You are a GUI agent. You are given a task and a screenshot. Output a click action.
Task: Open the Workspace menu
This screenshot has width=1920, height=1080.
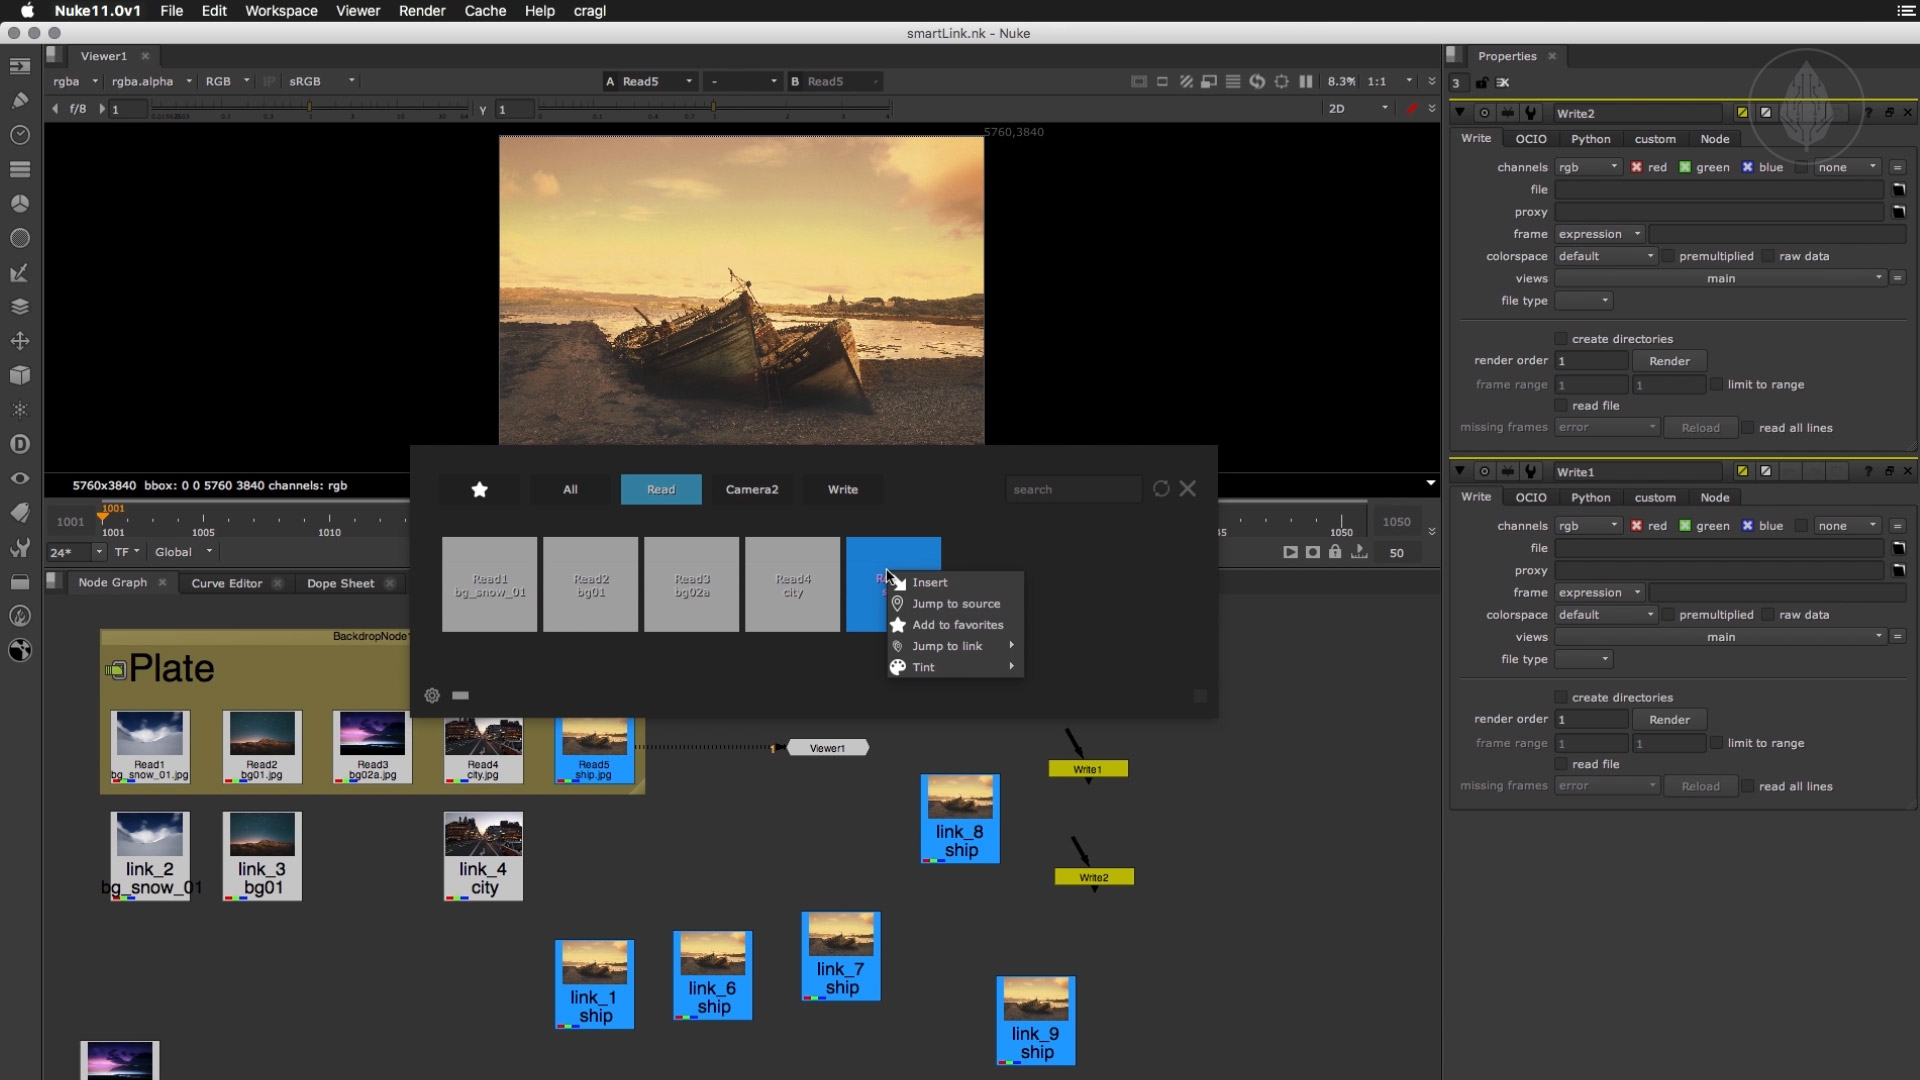tap(281, 11)
